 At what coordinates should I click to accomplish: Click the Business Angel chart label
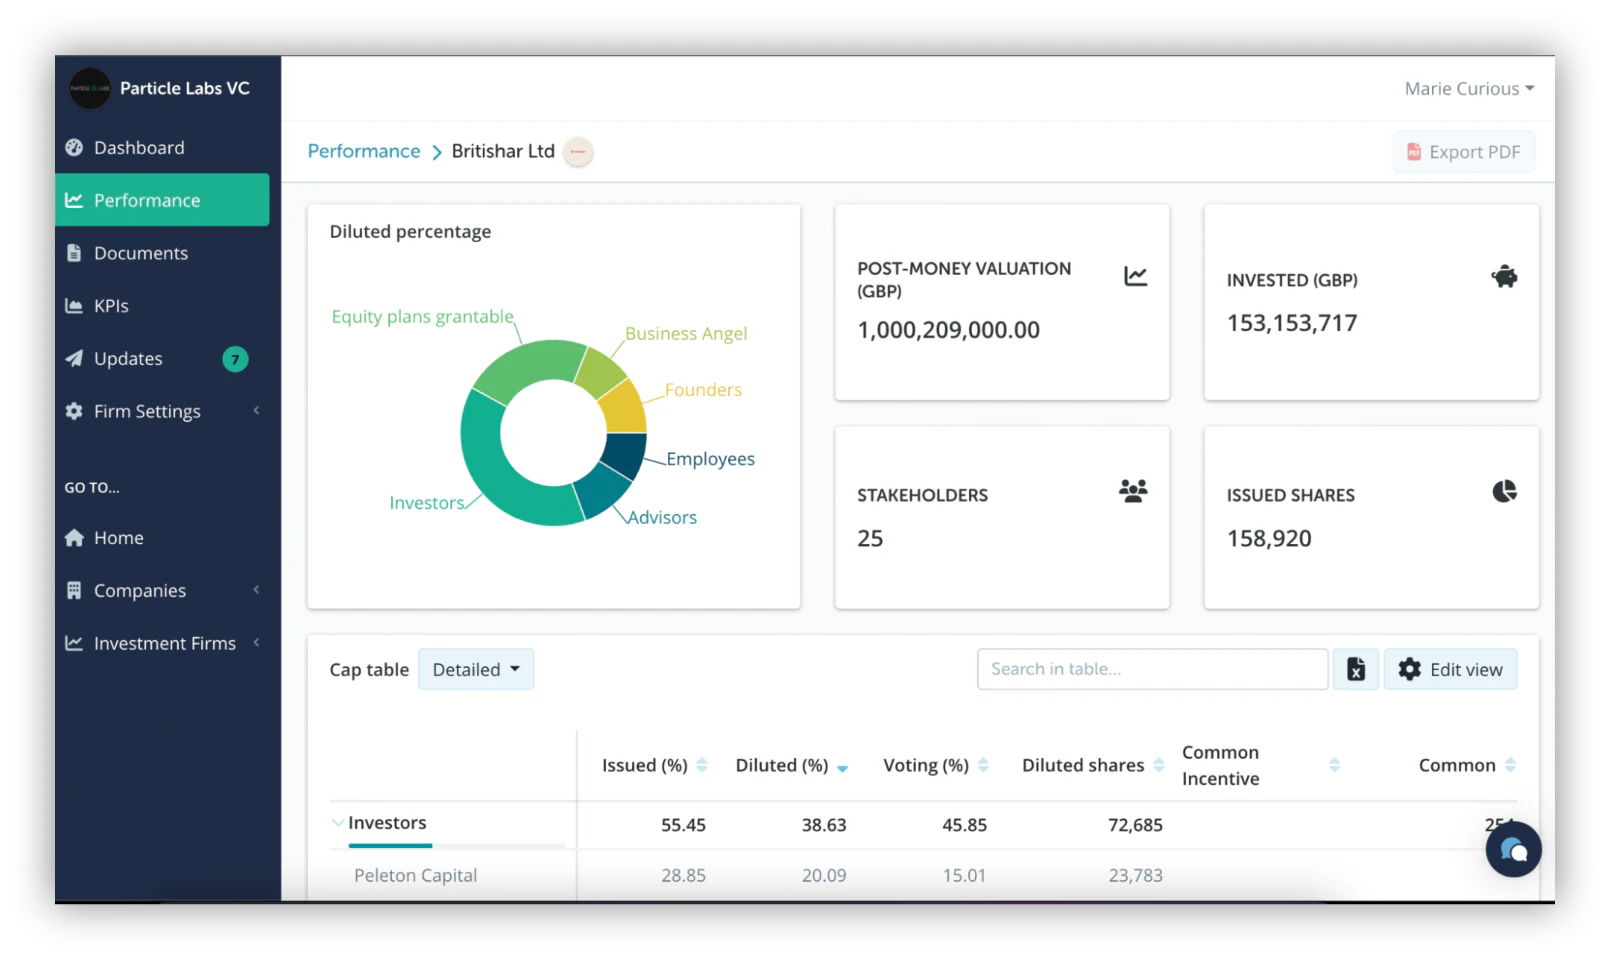(686, 334)
